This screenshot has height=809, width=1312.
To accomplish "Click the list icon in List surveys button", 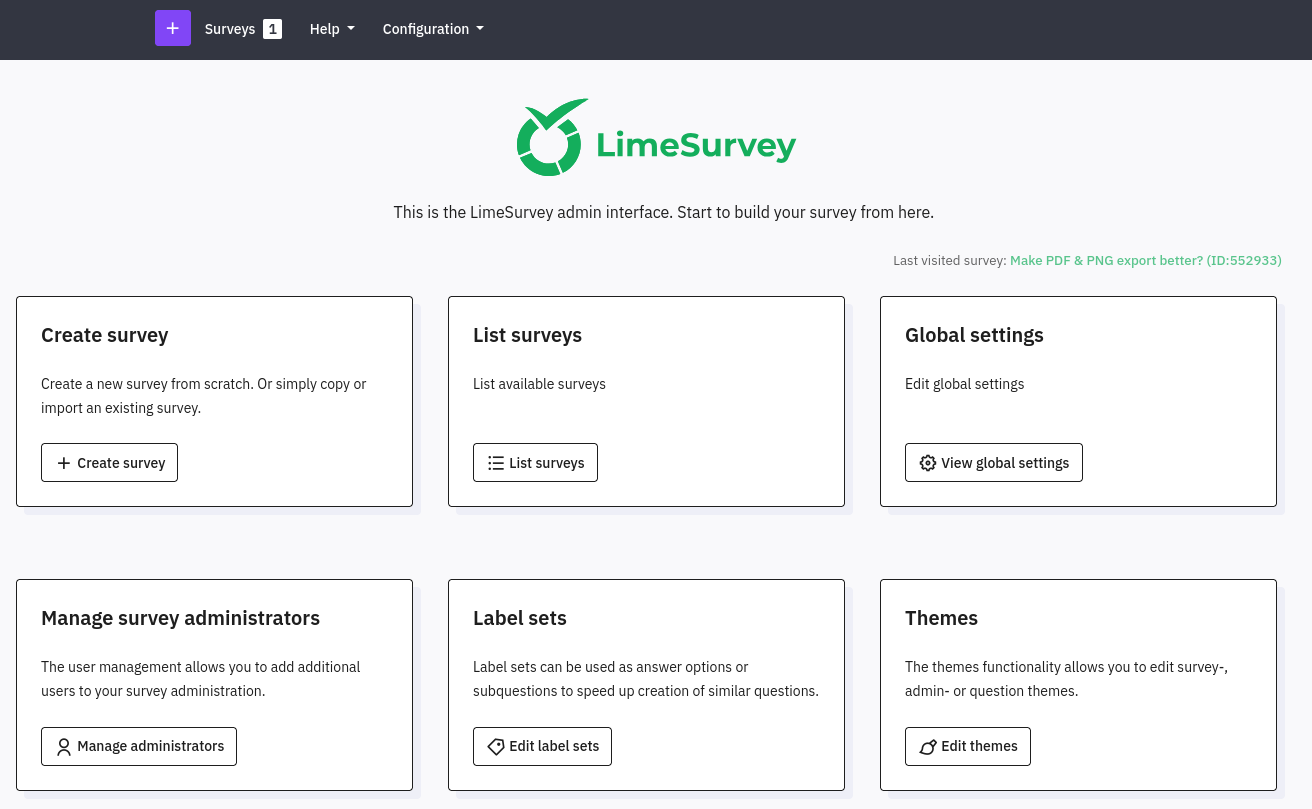I will pyautogui.click(x=496, y=463).
